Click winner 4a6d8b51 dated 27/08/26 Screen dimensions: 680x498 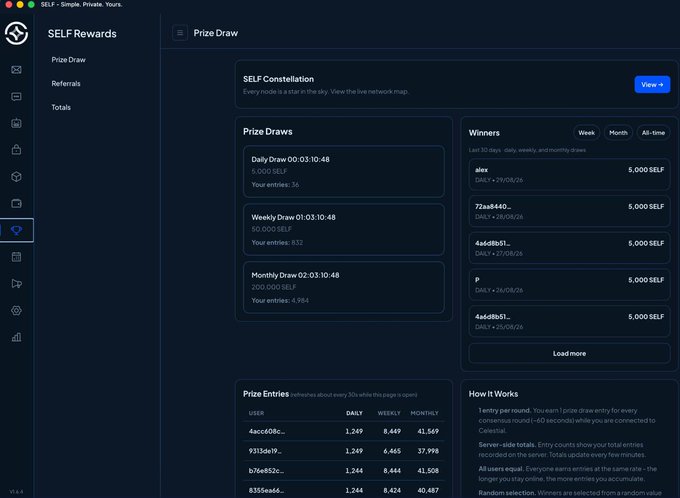569,248
